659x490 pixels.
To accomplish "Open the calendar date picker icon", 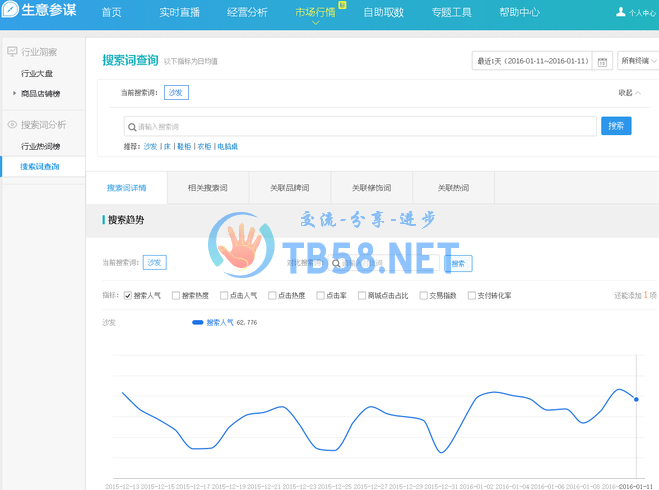I will (x=602, y=62).
